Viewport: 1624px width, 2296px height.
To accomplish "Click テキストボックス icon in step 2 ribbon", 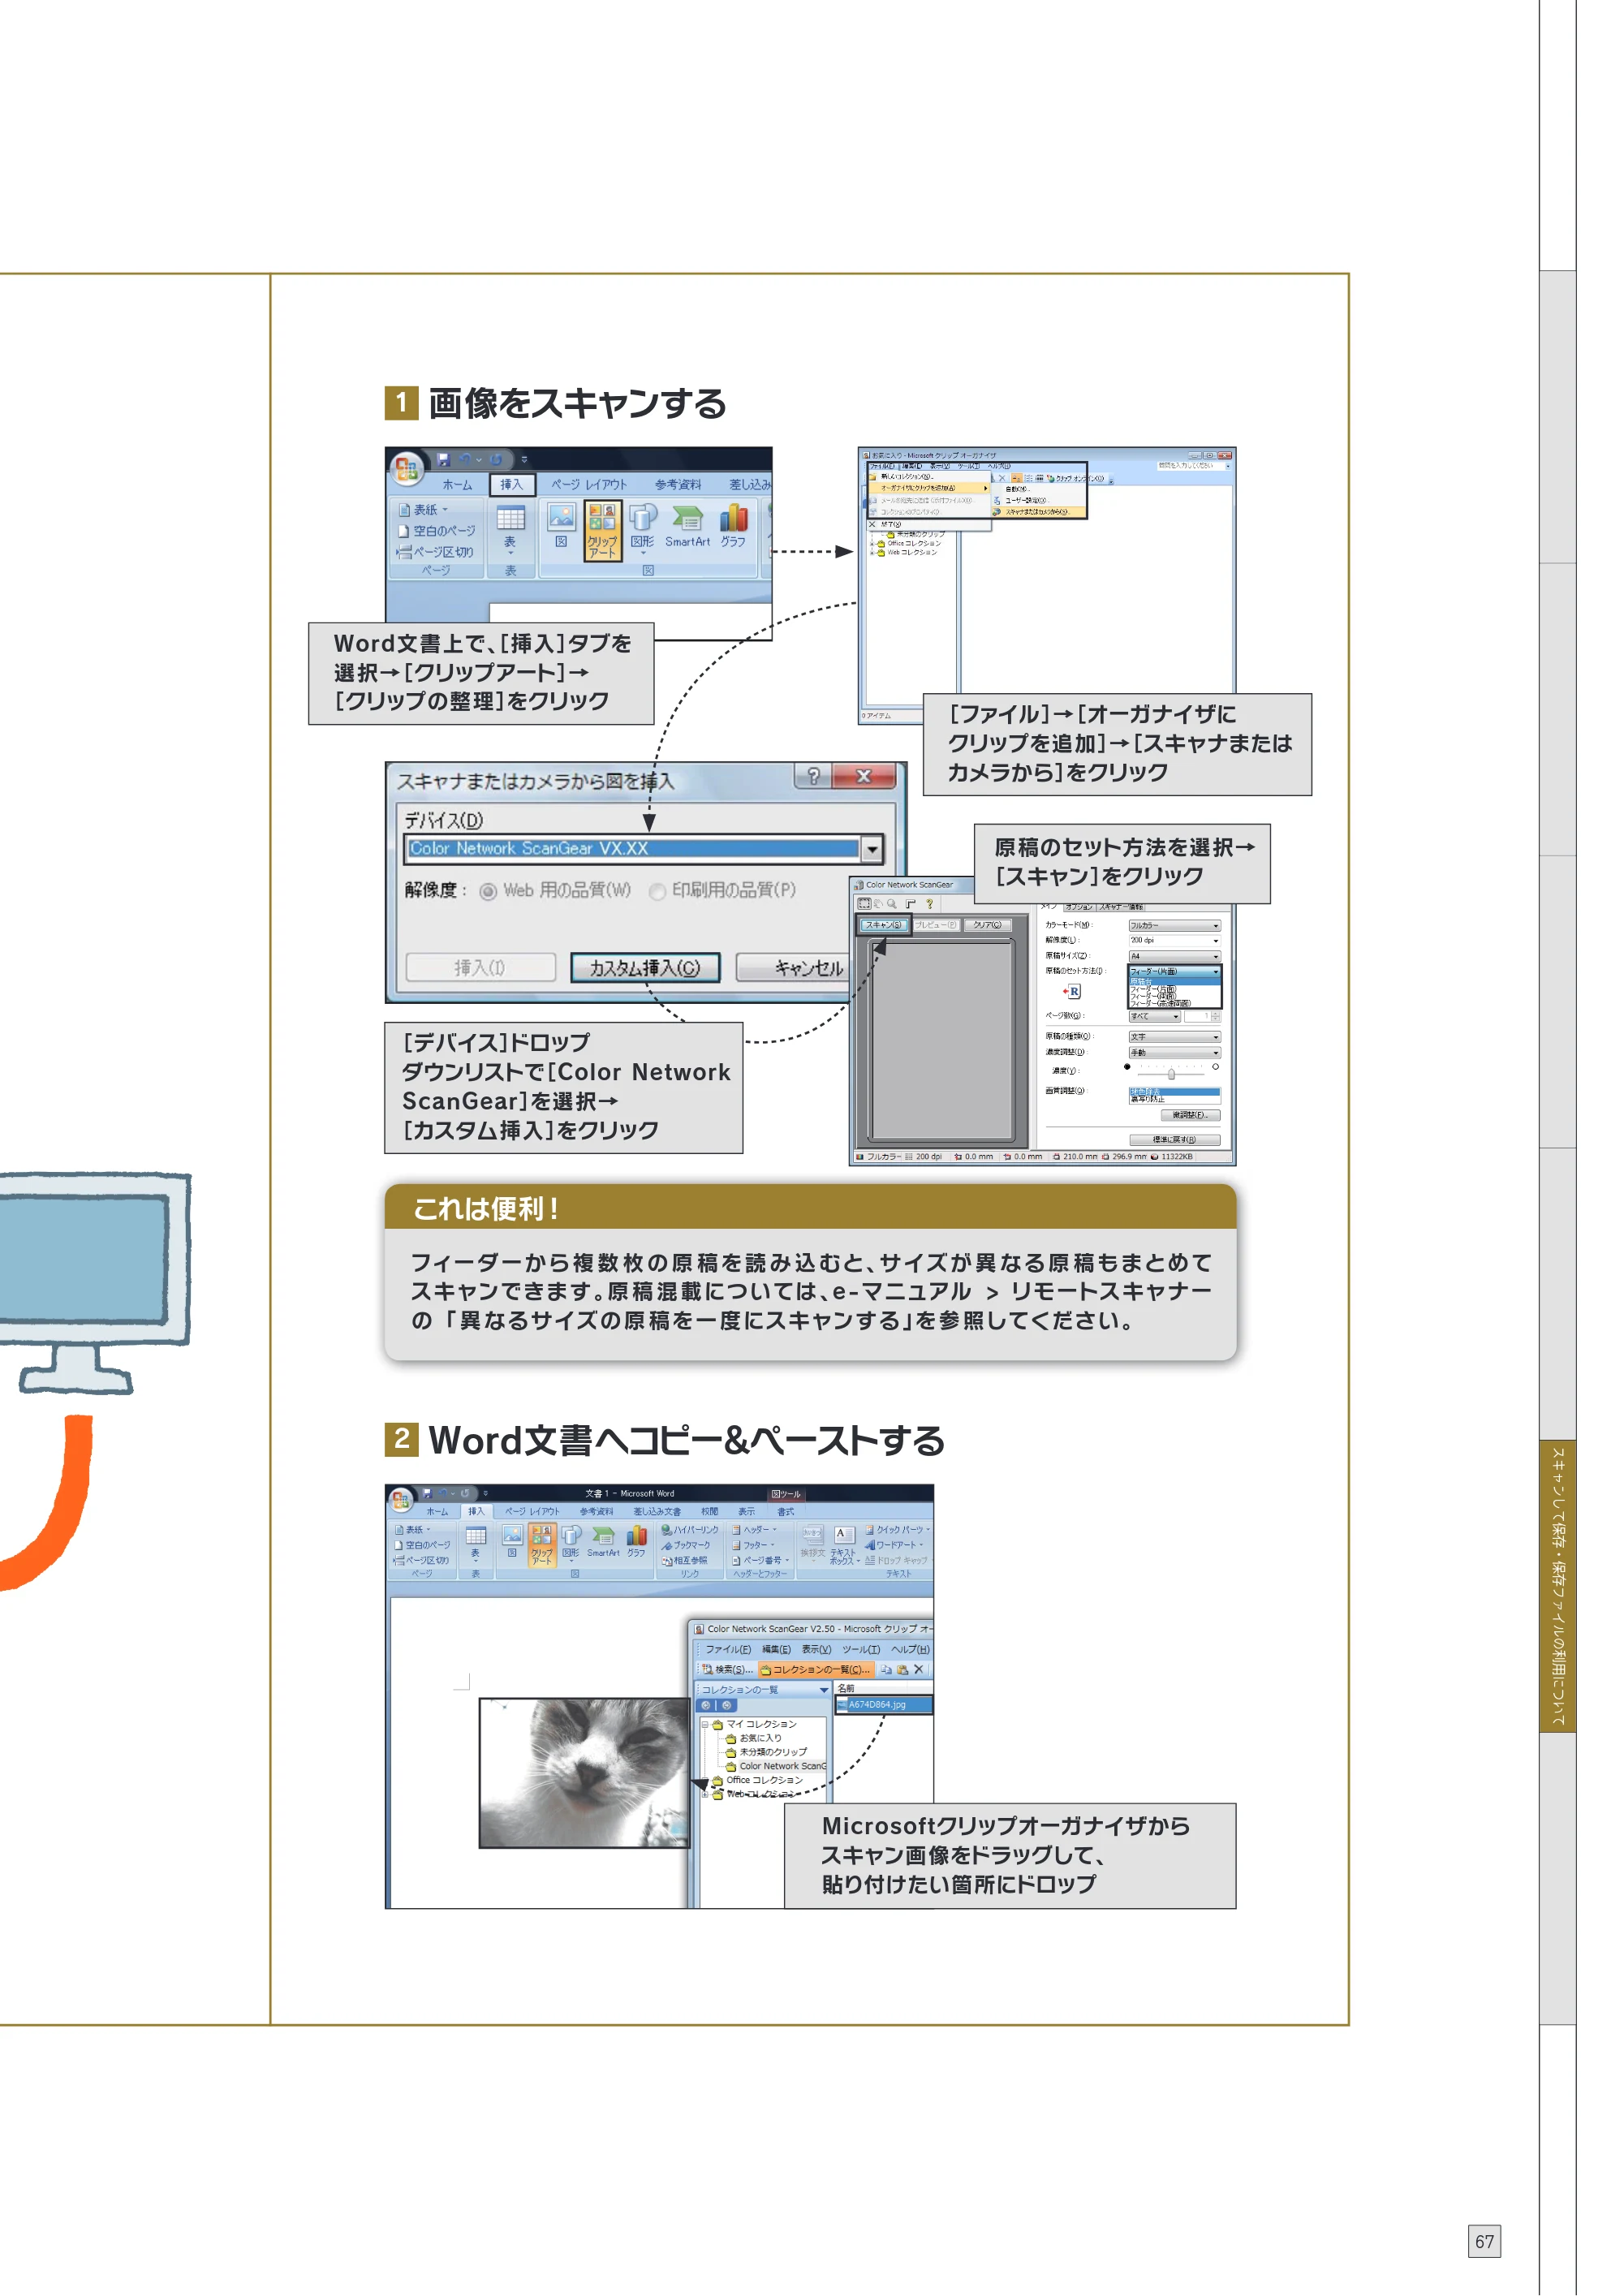I will tap(844, 1545).
